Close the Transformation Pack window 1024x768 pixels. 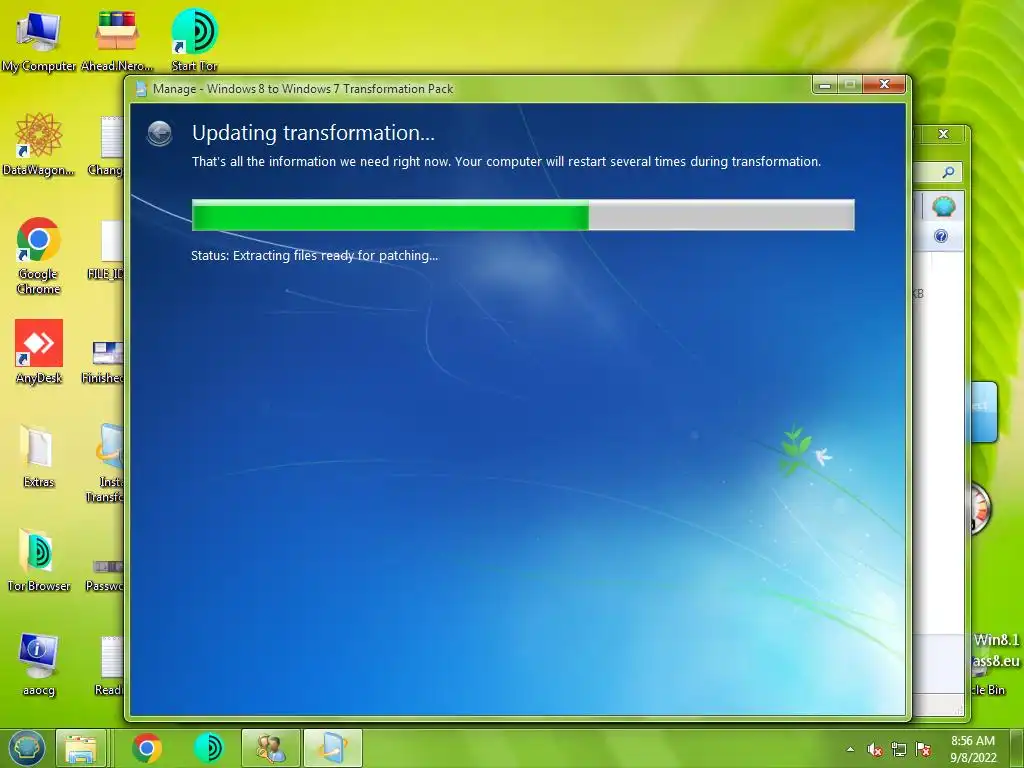coord(884,84)
